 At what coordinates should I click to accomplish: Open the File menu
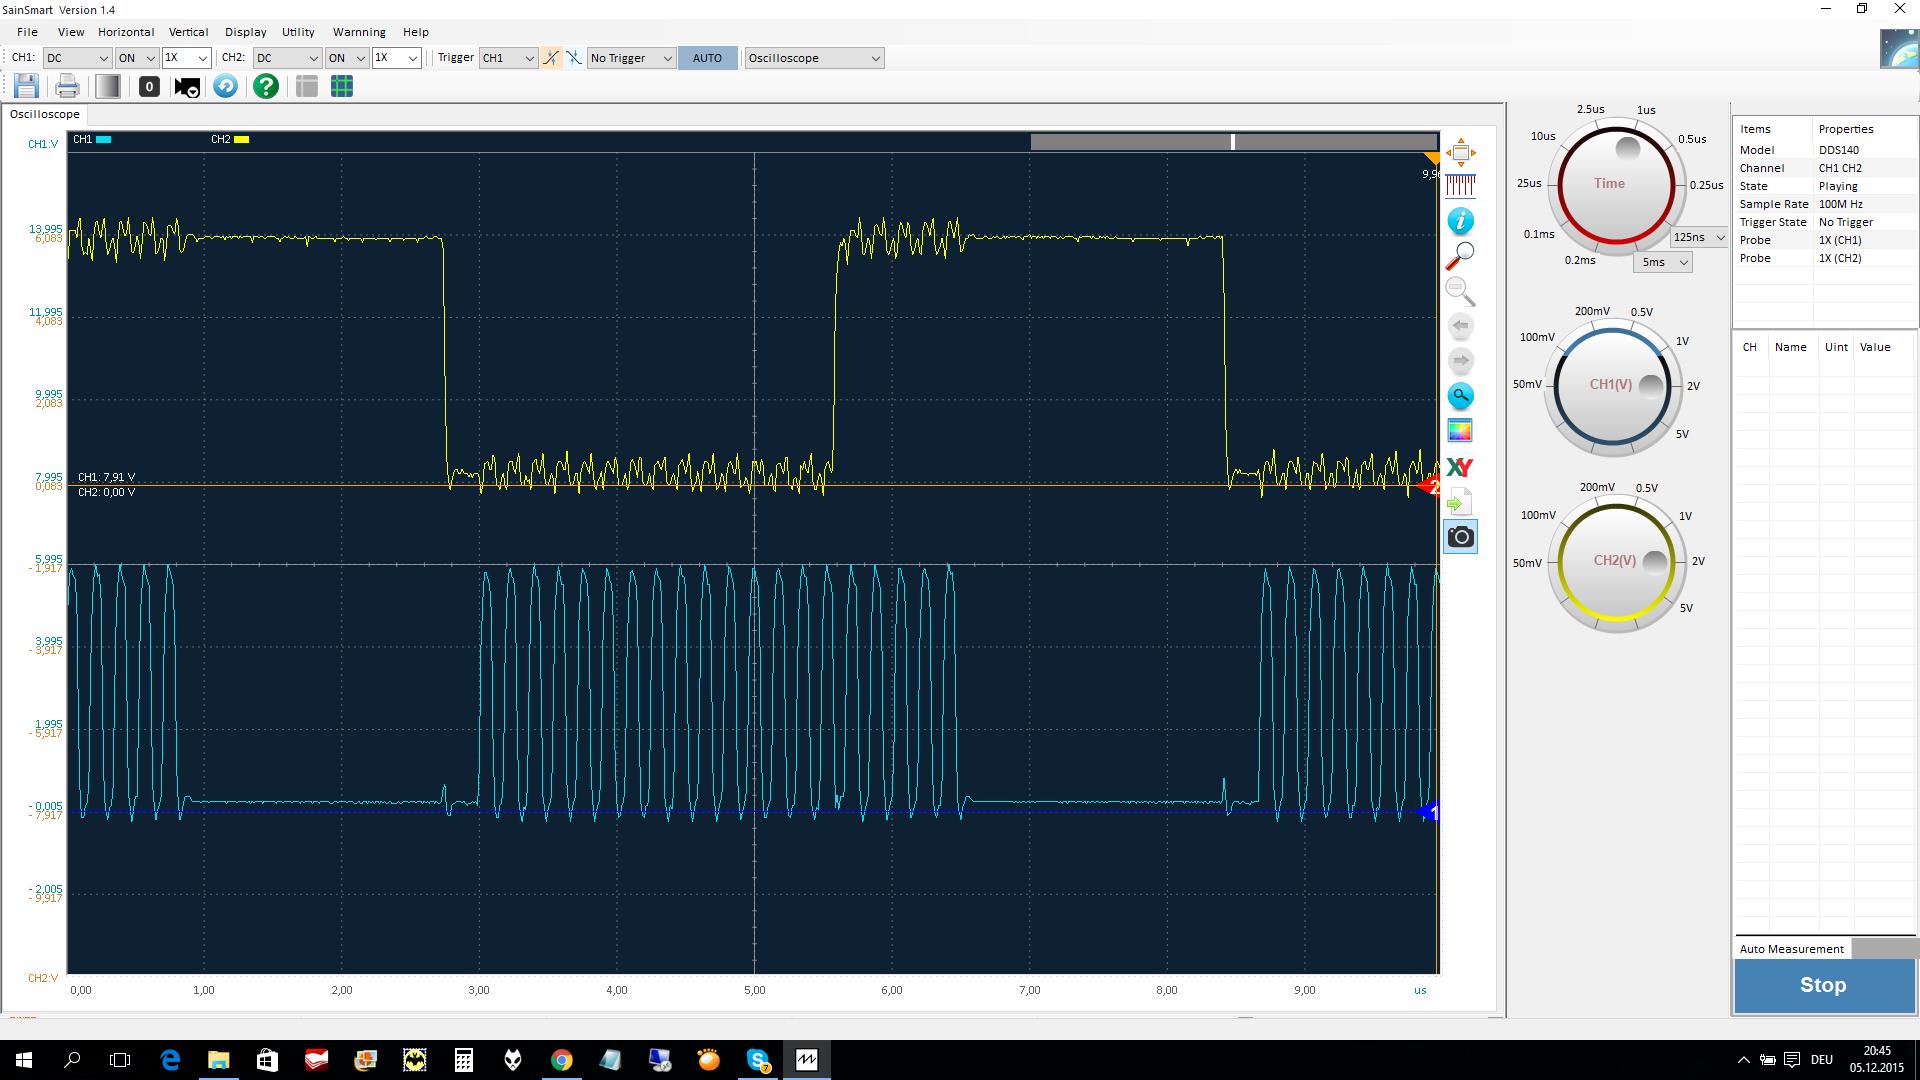[27, 32]
